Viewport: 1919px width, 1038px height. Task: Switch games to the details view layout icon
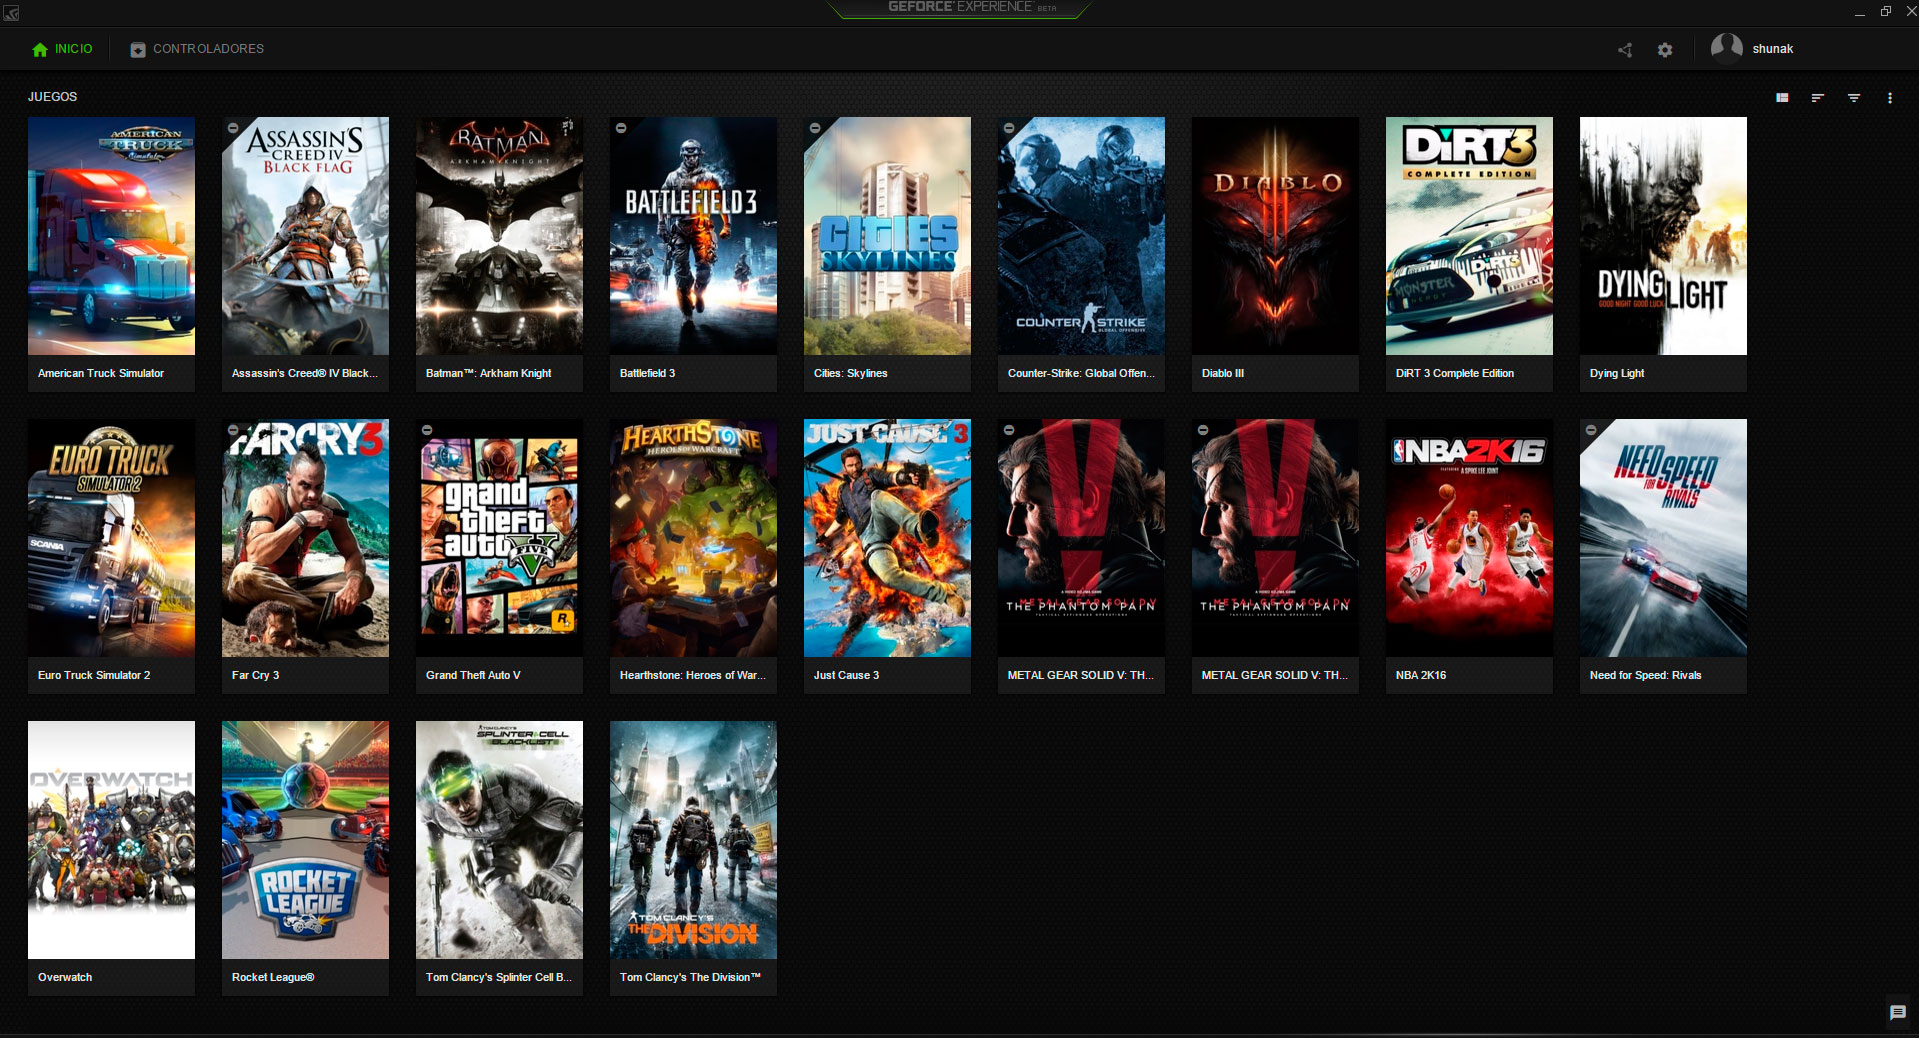point(1782,98)
